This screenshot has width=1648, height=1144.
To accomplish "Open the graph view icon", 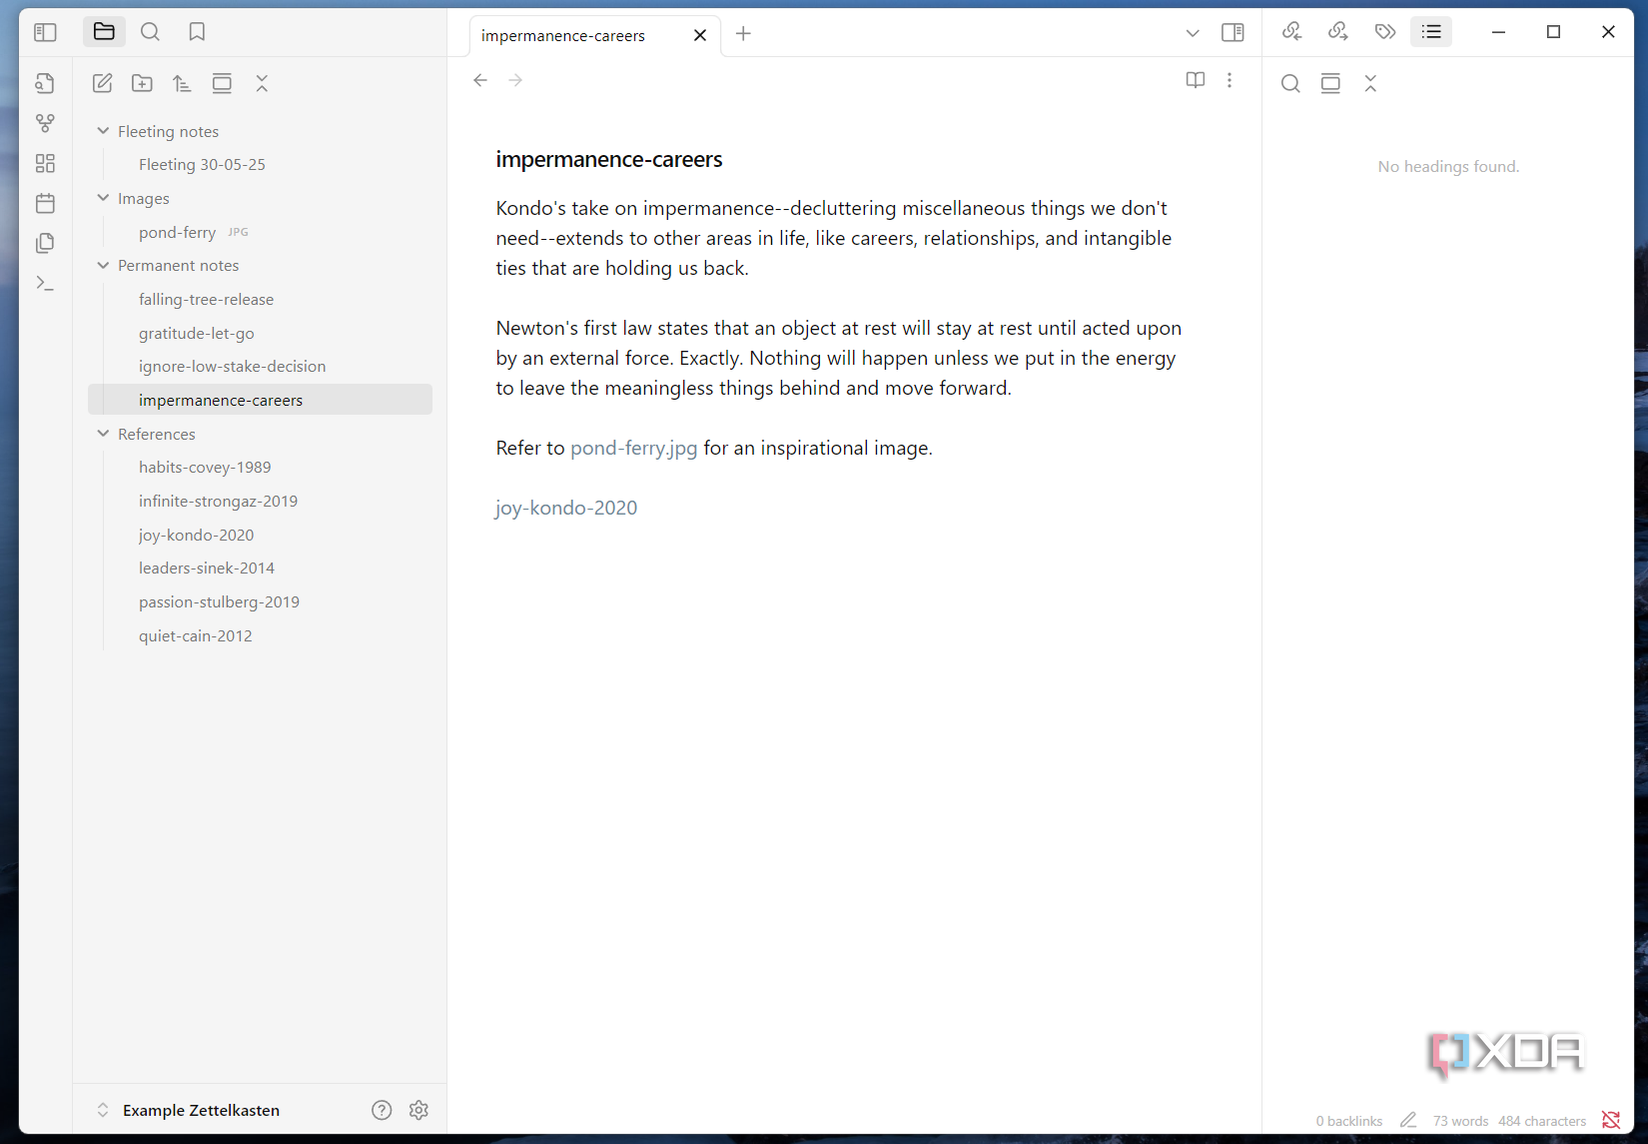I will [45, 123].
